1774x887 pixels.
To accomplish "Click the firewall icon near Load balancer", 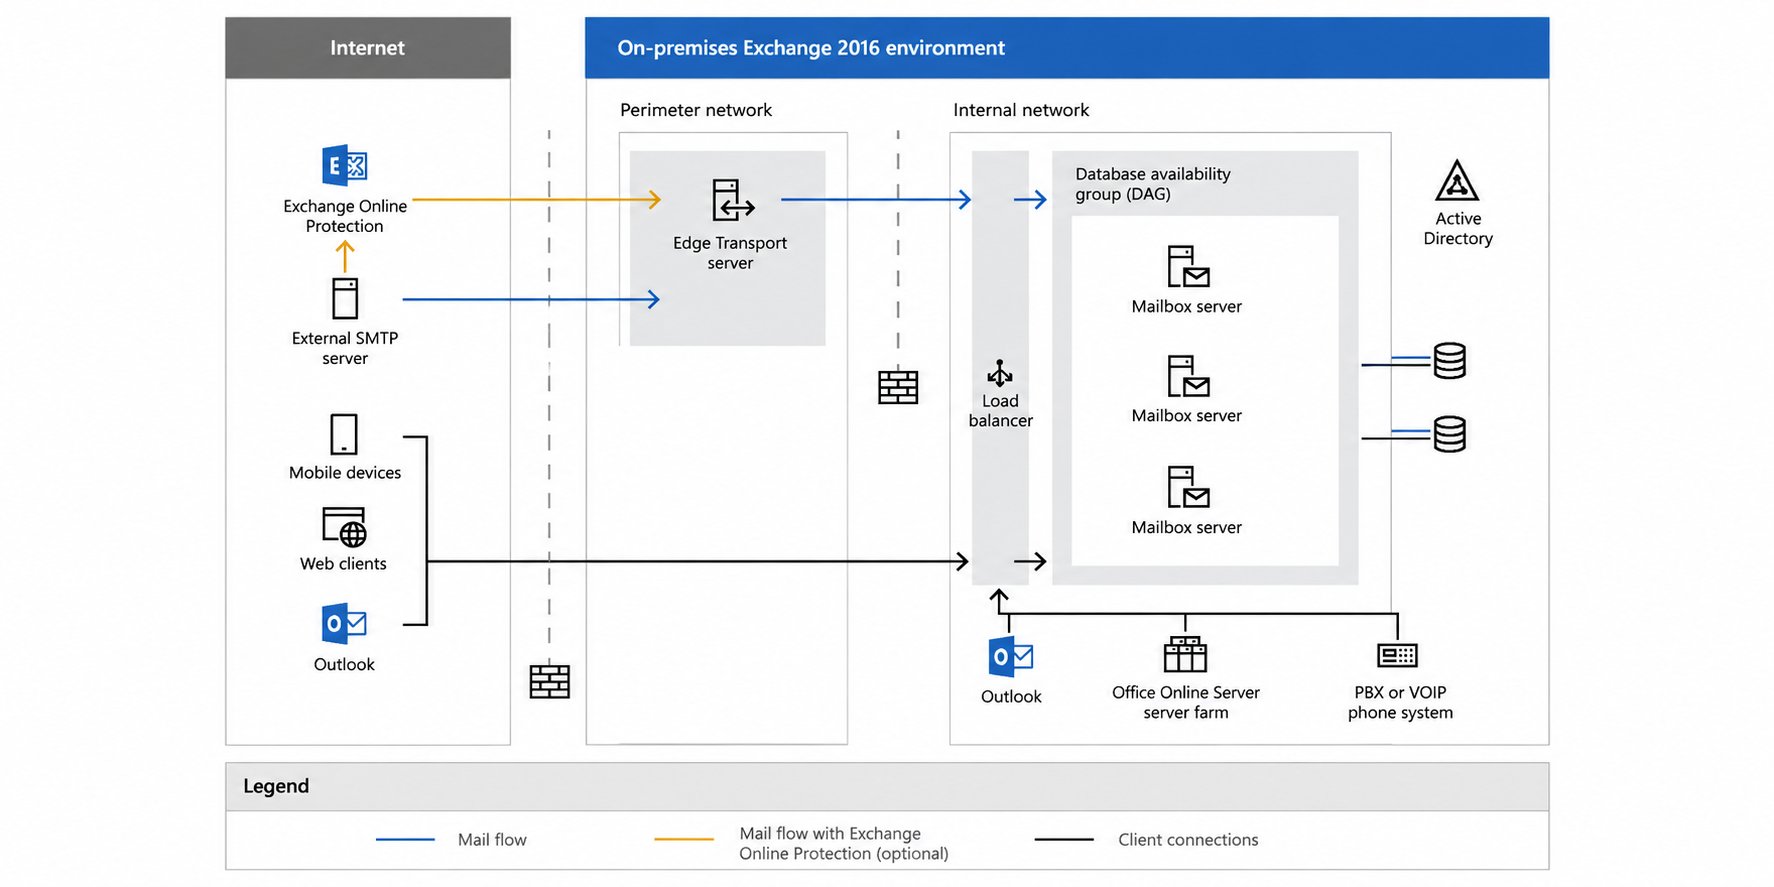I will tap(898, 387).
